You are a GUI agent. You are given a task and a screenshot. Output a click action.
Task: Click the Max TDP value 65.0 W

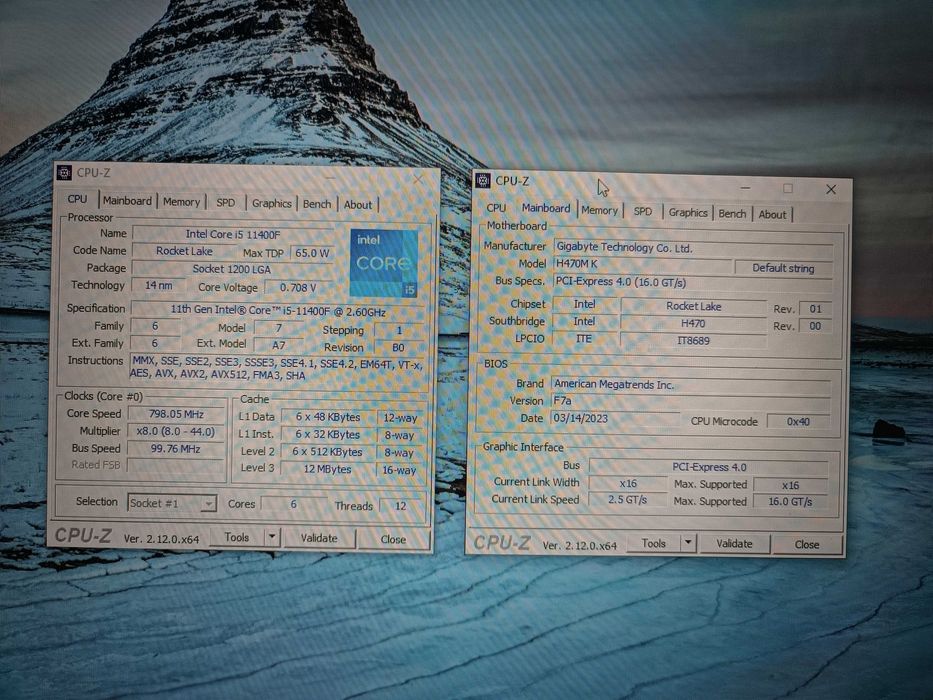pos(312,253)
